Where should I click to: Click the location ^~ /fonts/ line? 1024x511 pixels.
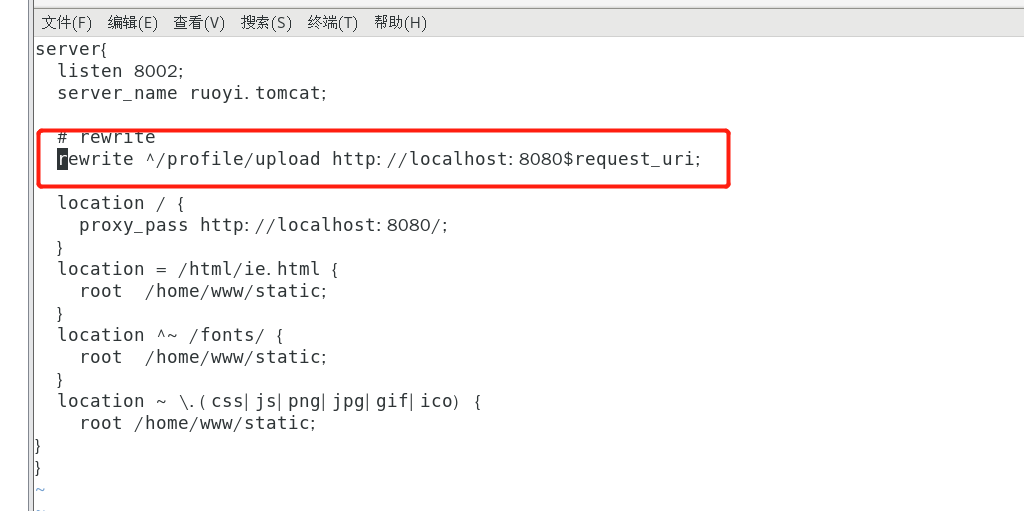(x=171, y=335)
